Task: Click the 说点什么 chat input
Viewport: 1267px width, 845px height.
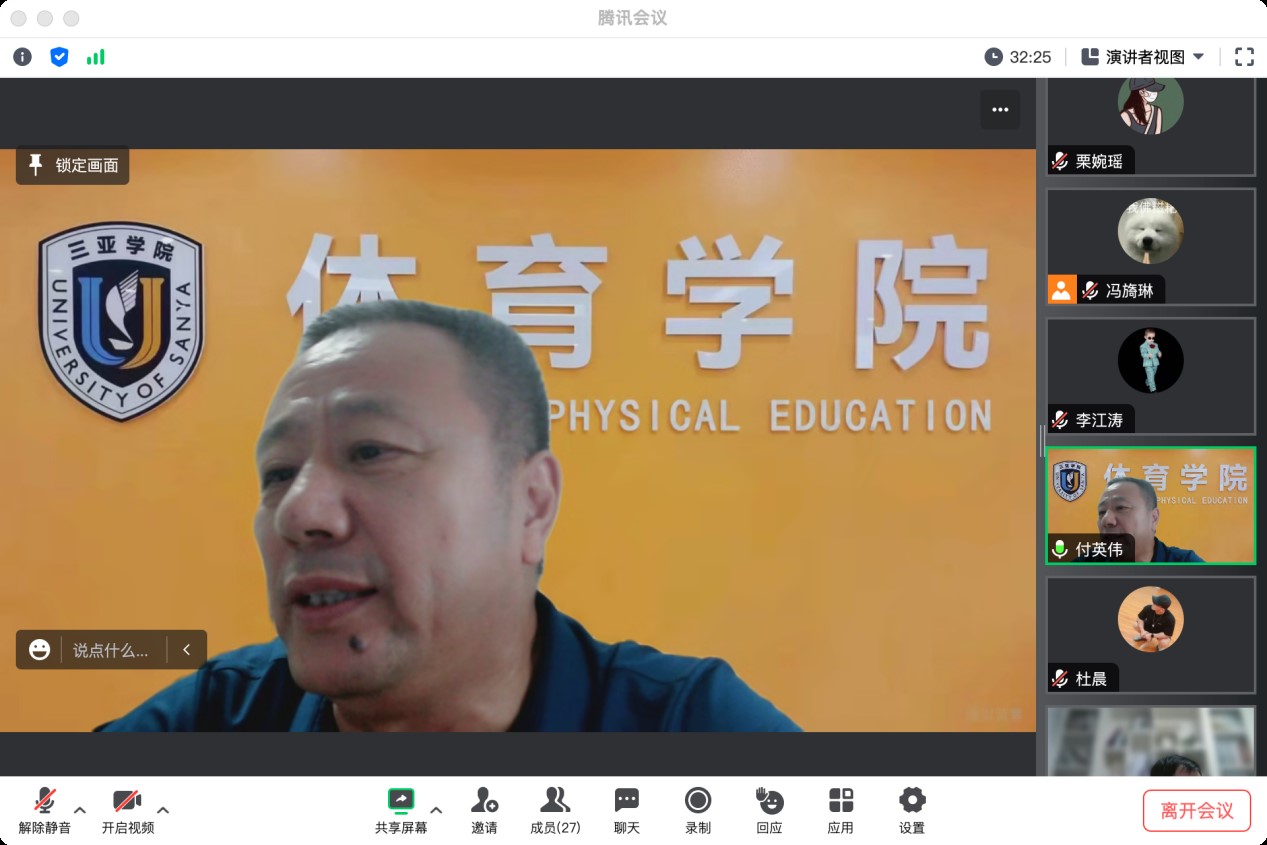Action: [x=110, y=650]
